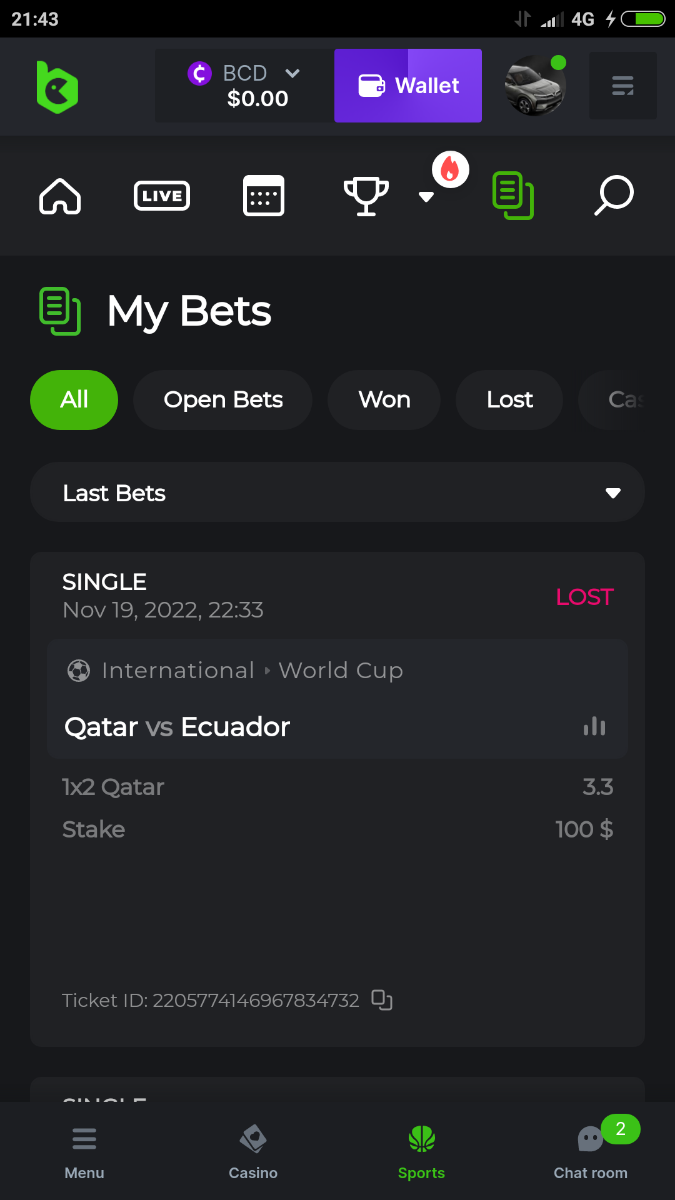Click the purple Wallet button
Viewport: 675px width, 1200px height.
[408, 86]
